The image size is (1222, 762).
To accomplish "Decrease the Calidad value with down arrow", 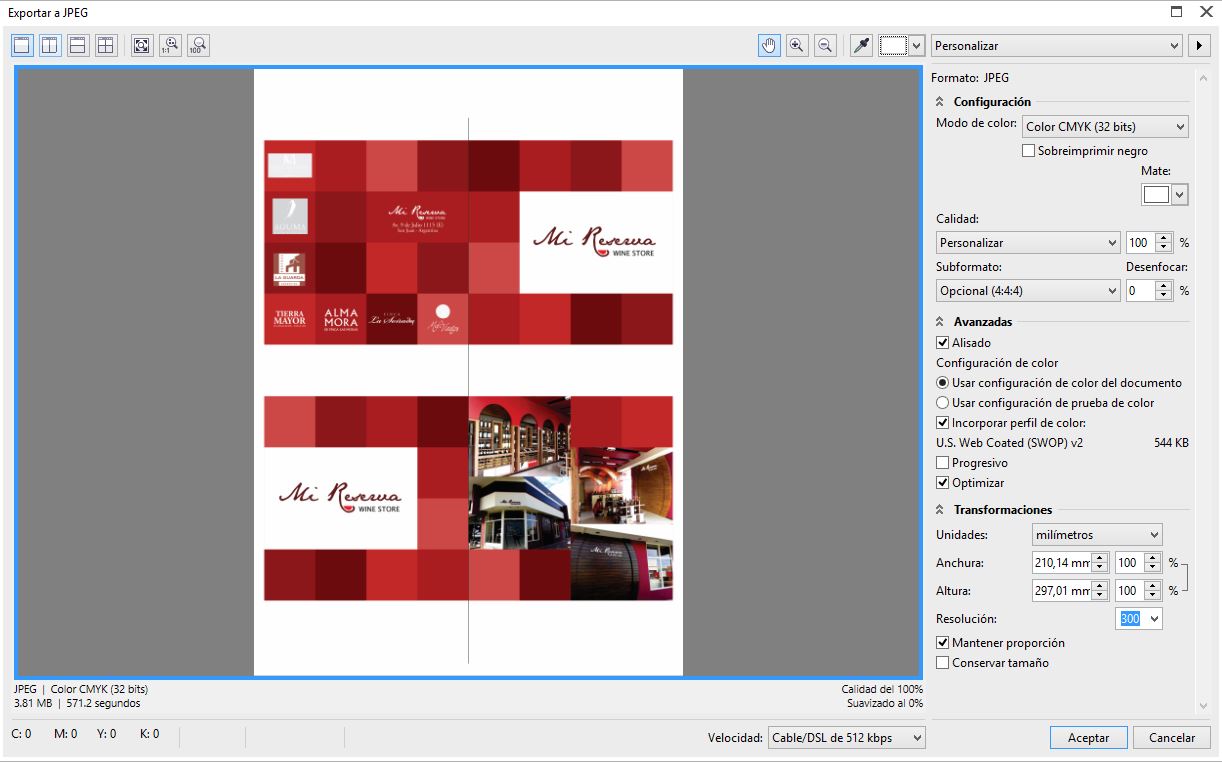I will tap(1163, 247).
